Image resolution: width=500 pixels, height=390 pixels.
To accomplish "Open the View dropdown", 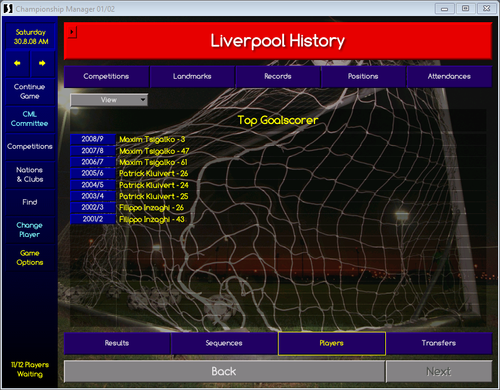I will [x=109, y=100].
